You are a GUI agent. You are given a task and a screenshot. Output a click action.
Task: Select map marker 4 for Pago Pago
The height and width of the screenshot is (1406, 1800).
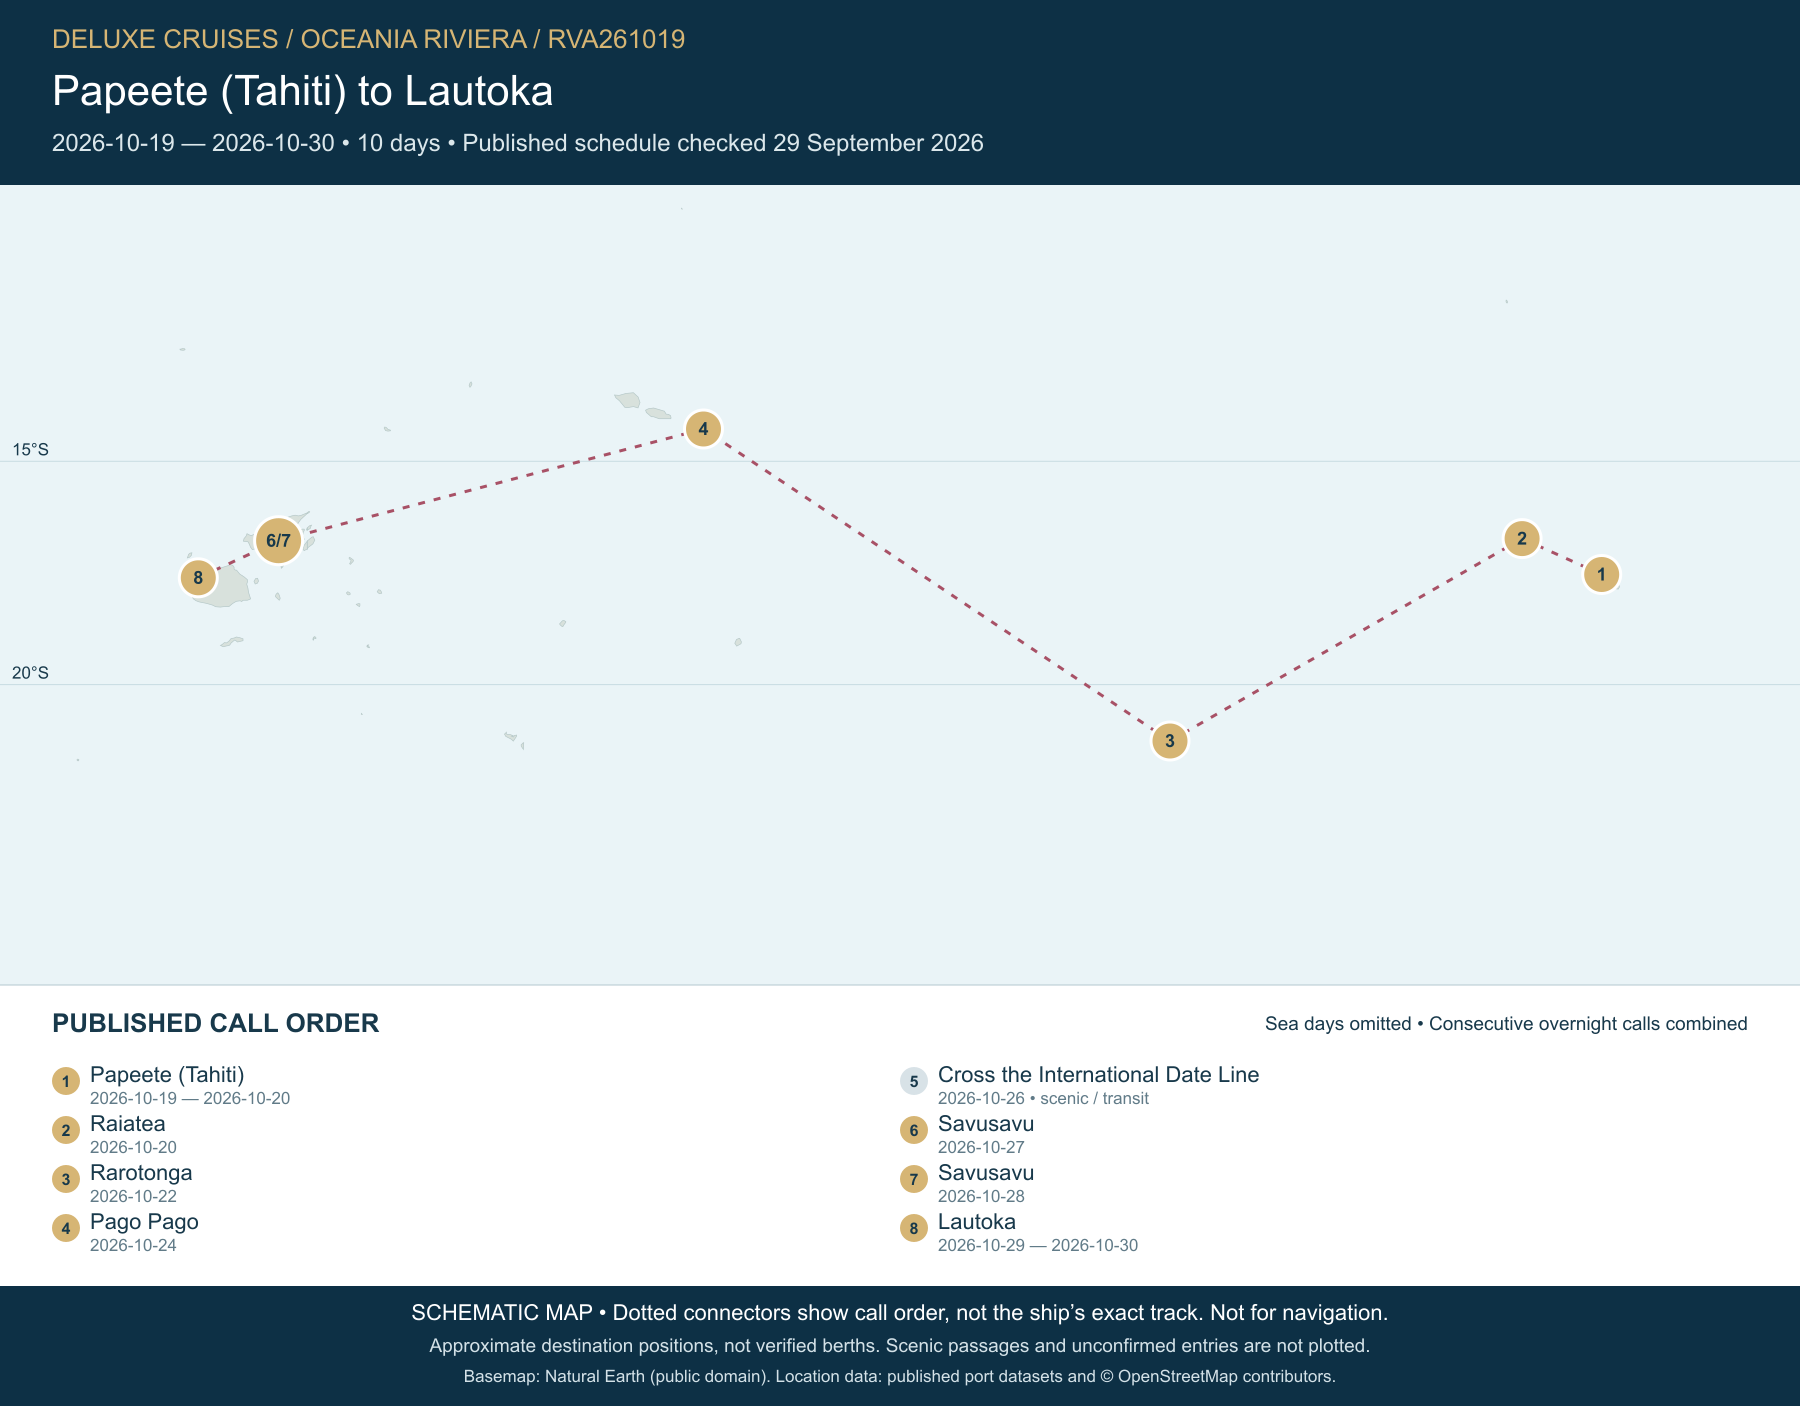703,429
